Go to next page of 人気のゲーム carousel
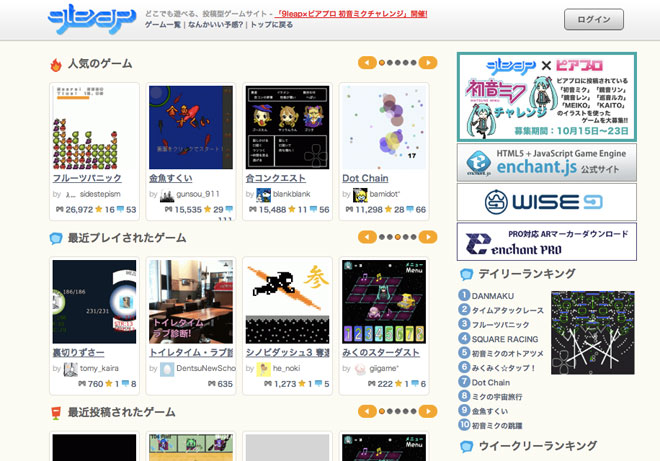Image resolution: width=660 pixels, height=461 pixels. [428, 63]
